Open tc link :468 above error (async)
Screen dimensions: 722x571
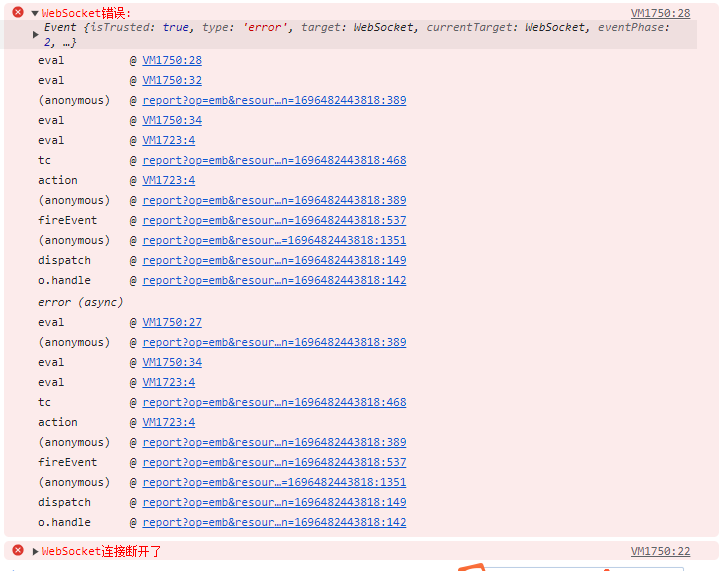pos(274,160)
